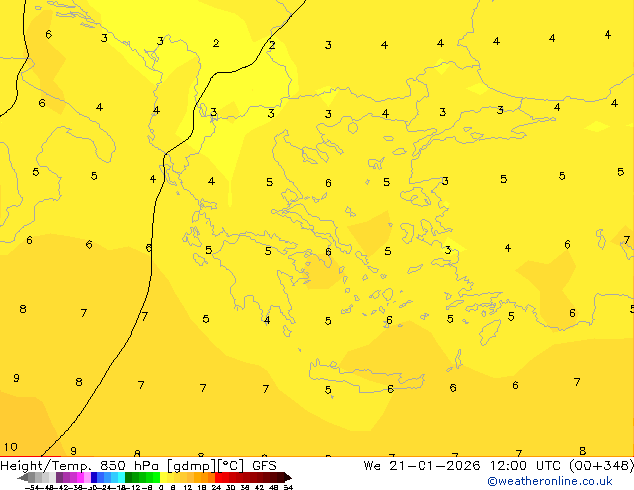The image size is (634, 490).
Task: Click the '[gdmp]' unit label
Action: (192, 466)
